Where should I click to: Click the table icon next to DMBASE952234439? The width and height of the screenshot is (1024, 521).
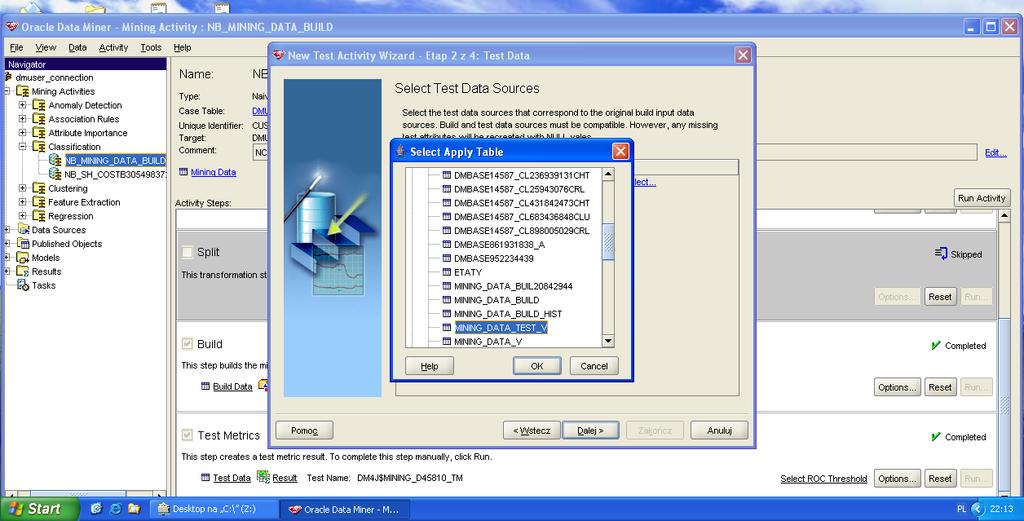pos(447,259)
